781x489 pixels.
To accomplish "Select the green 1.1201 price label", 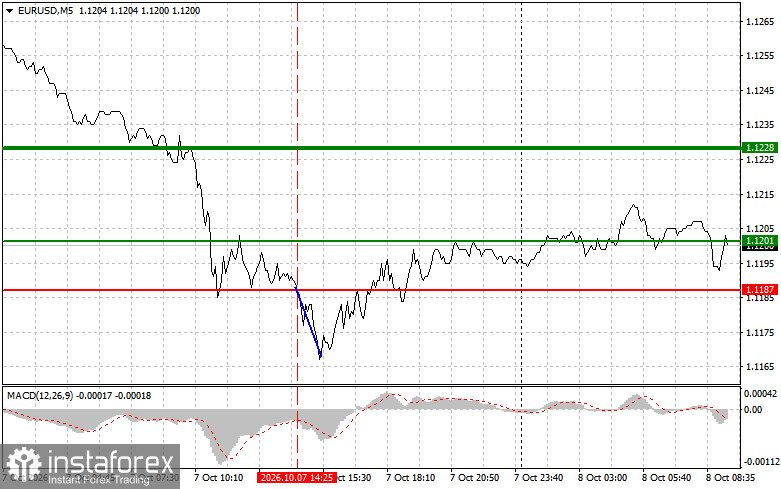I will point(759,241).
